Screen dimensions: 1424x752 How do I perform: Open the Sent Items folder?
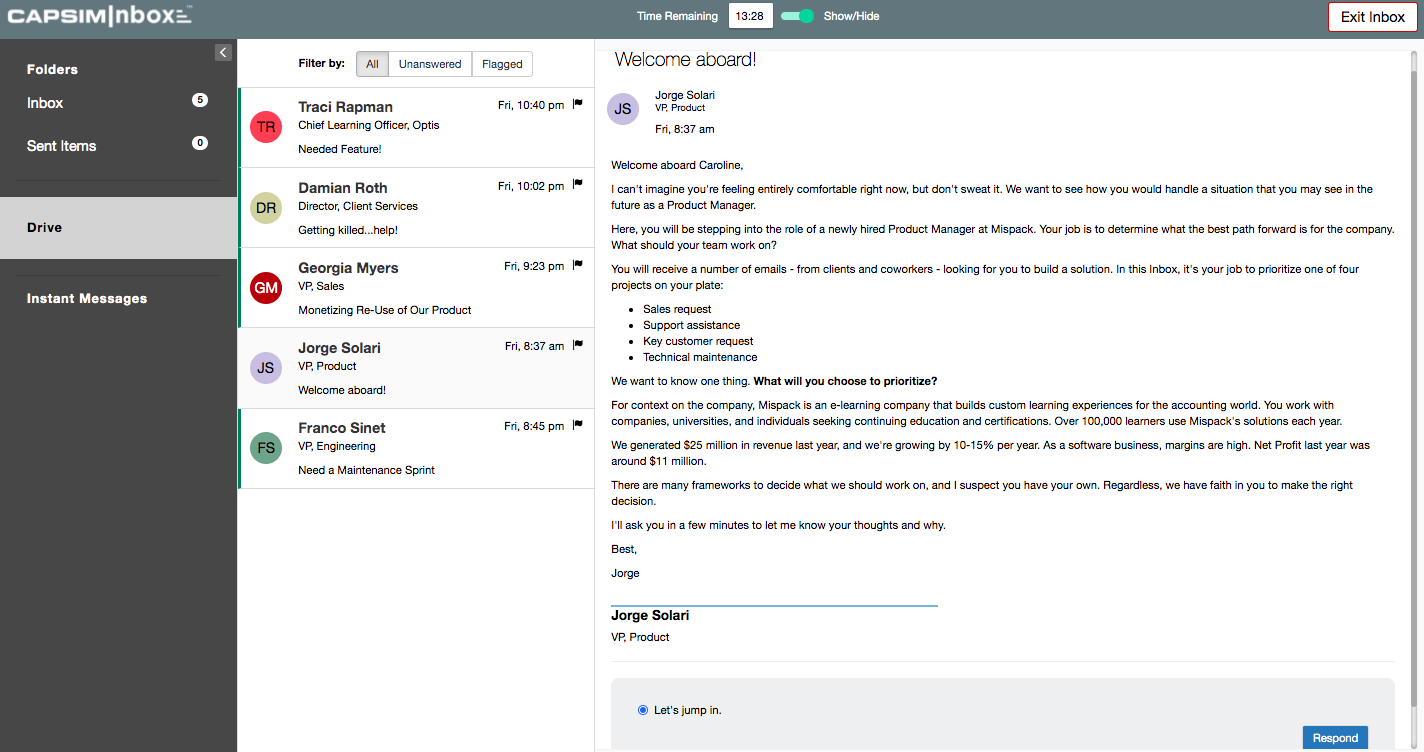point(62,146)
